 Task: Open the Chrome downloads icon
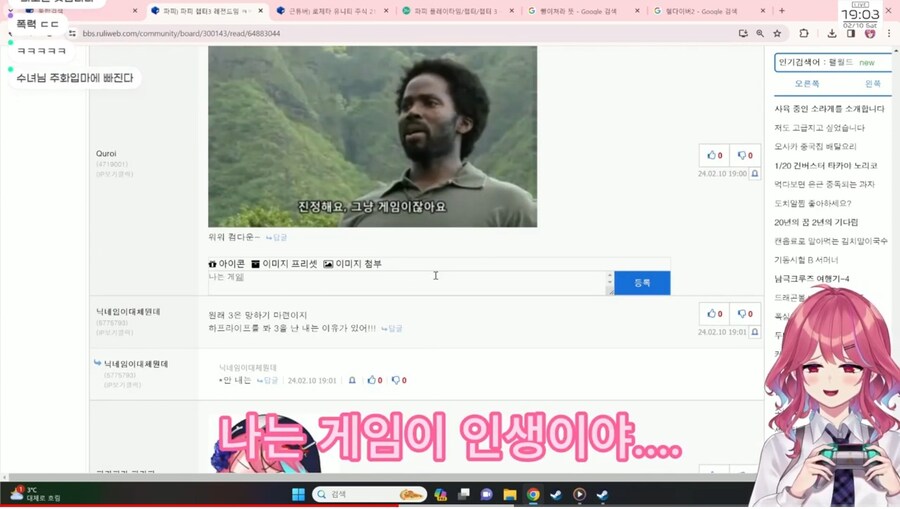point(832,33)
